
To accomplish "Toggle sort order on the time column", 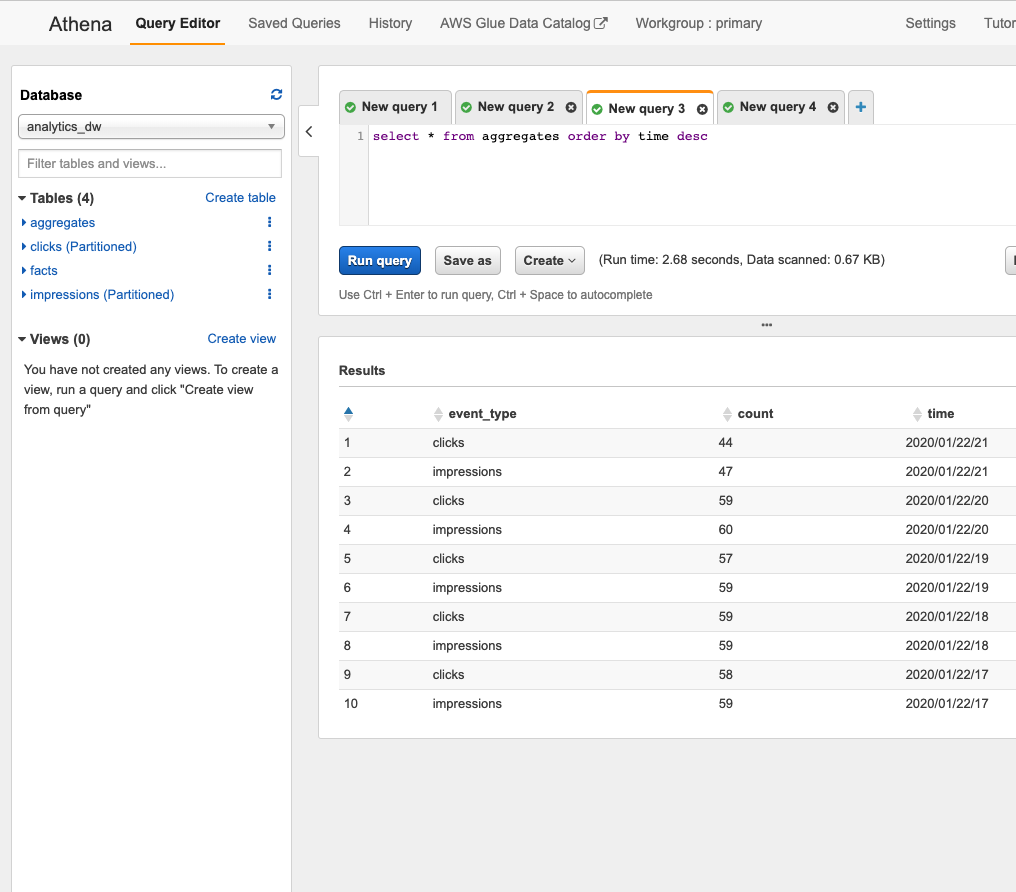I will click(x=917, y=413).
